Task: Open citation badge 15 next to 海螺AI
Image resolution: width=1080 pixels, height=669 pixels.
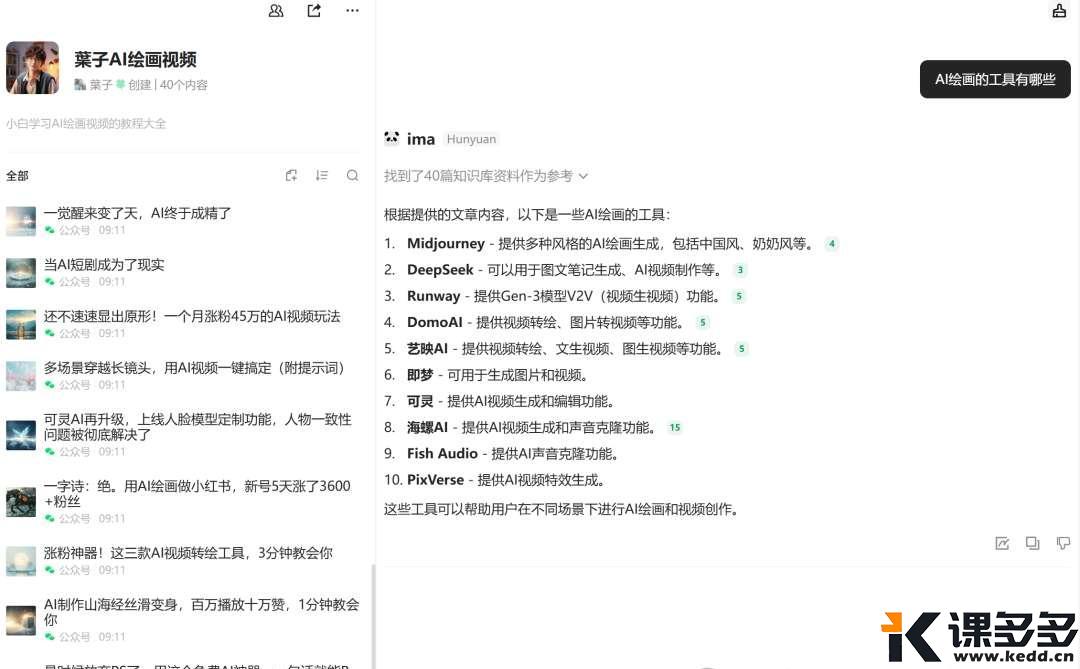Action: coord(675,427)
